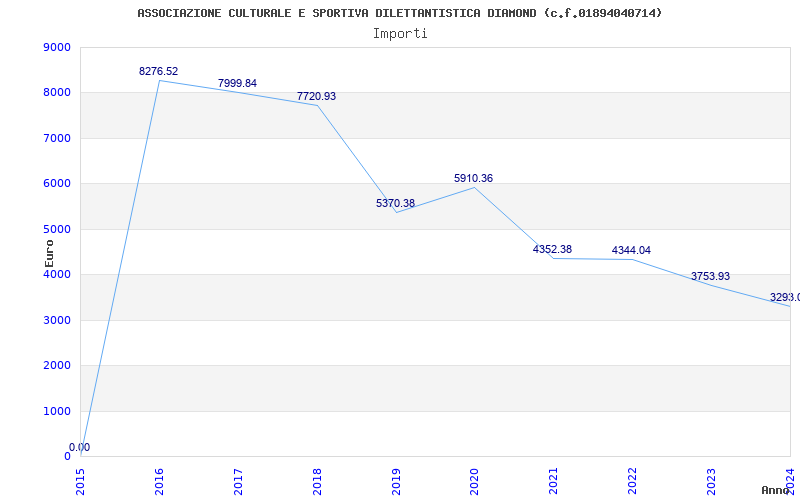800x500 pixels.
Task: Select the 2023 year axis tick
Action: click(711, 482)
